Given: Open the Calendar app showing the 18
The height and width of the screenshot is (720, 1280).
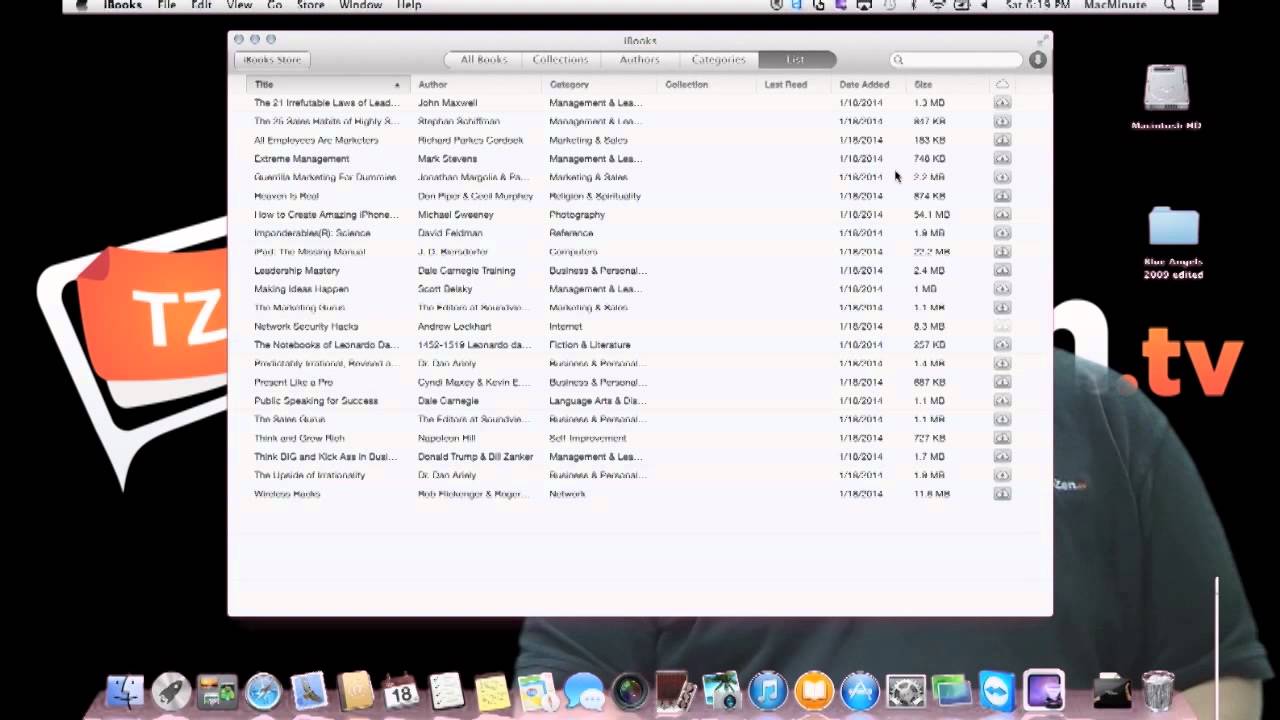Looking at the screenshot, I should (x=400, y=690).
